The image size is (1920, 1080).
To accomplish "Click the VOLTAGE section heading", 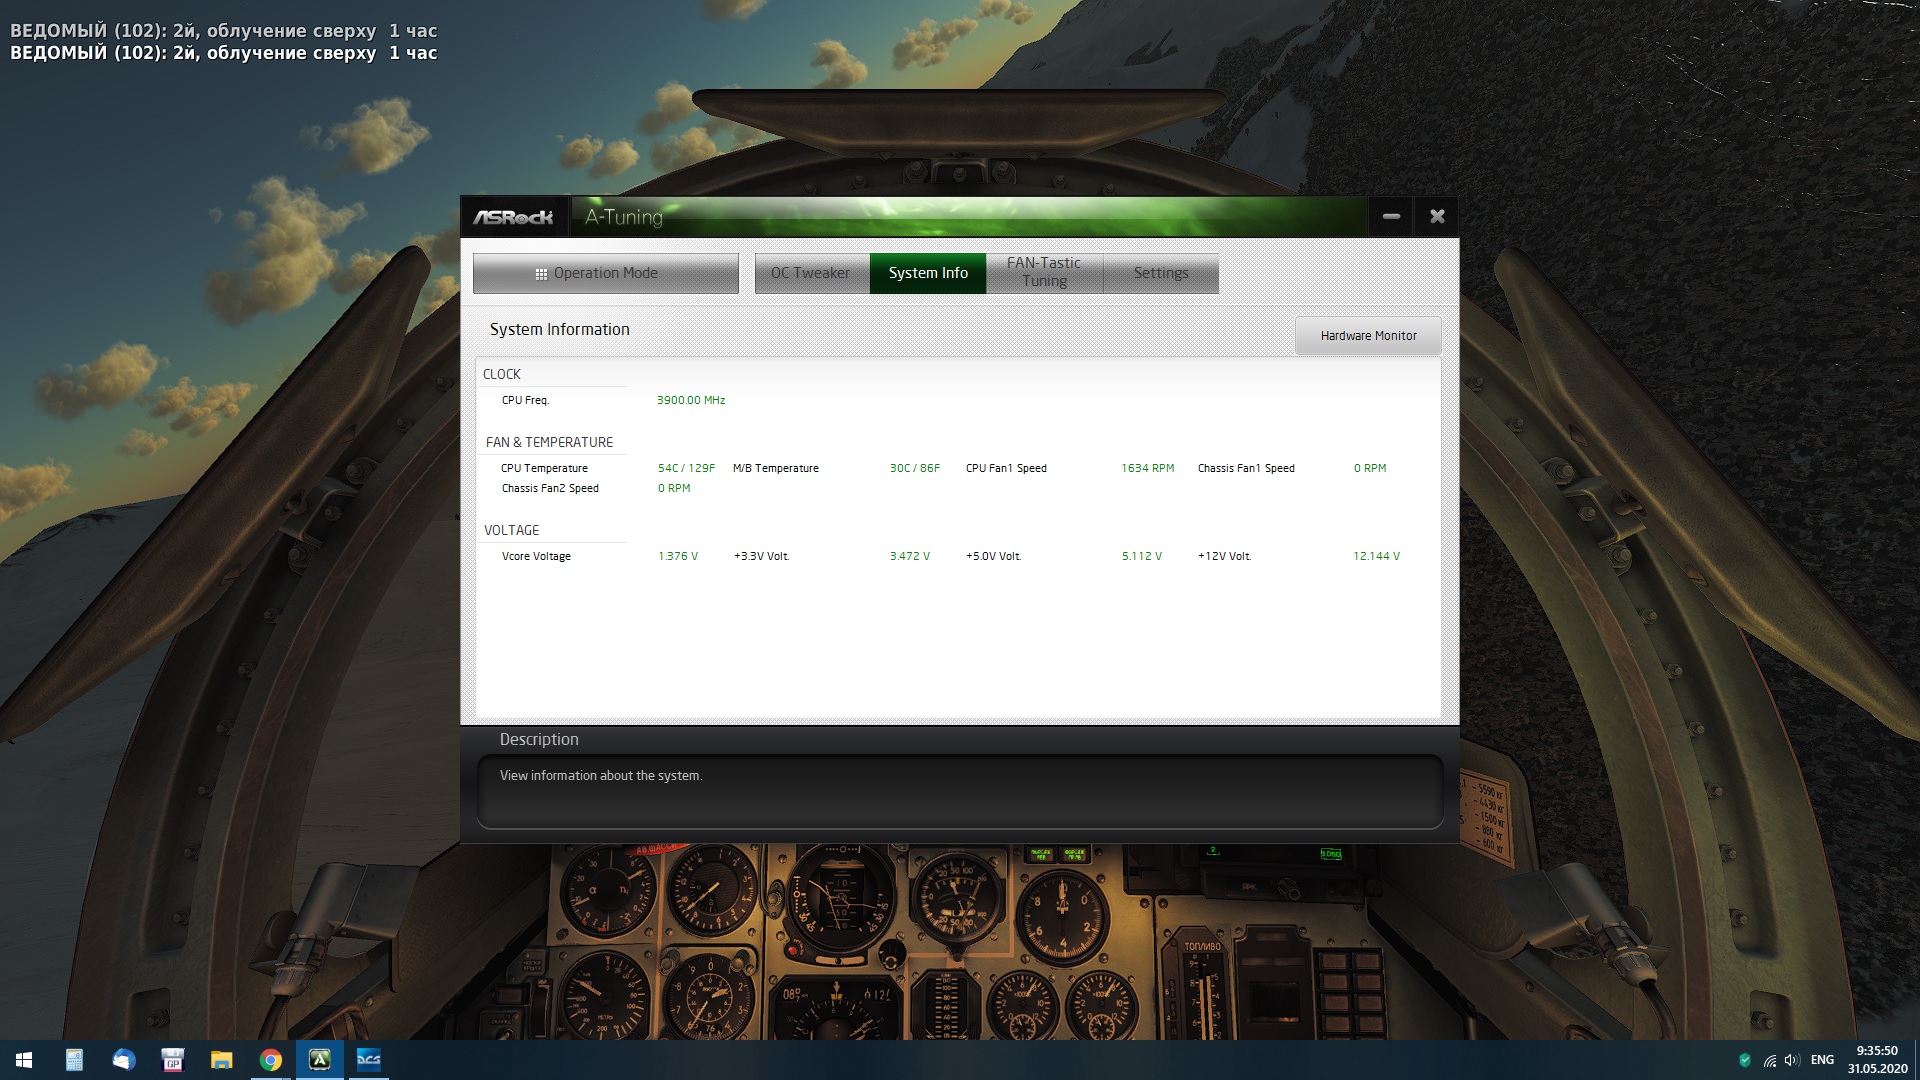I will [511, 530].
